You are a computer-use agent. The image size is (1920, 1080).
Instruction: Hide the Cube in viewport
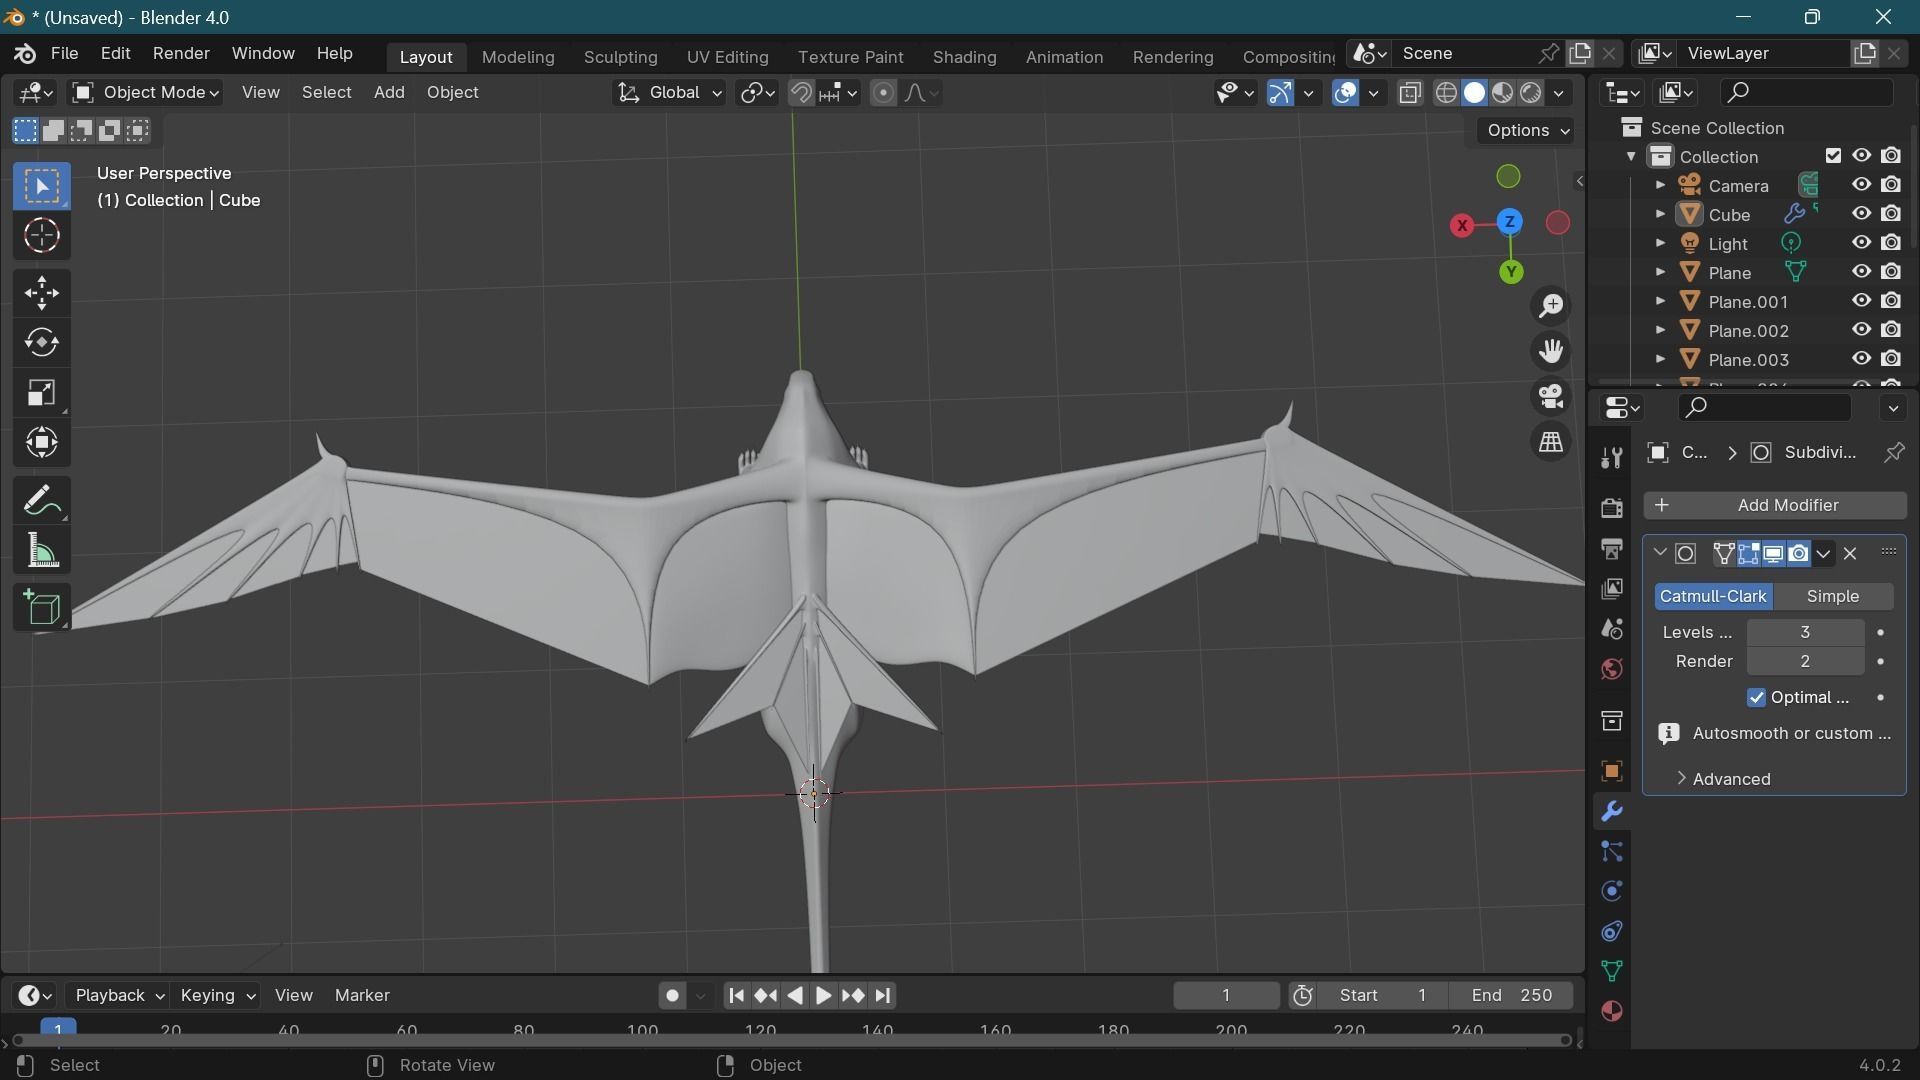click(1861, 214)
